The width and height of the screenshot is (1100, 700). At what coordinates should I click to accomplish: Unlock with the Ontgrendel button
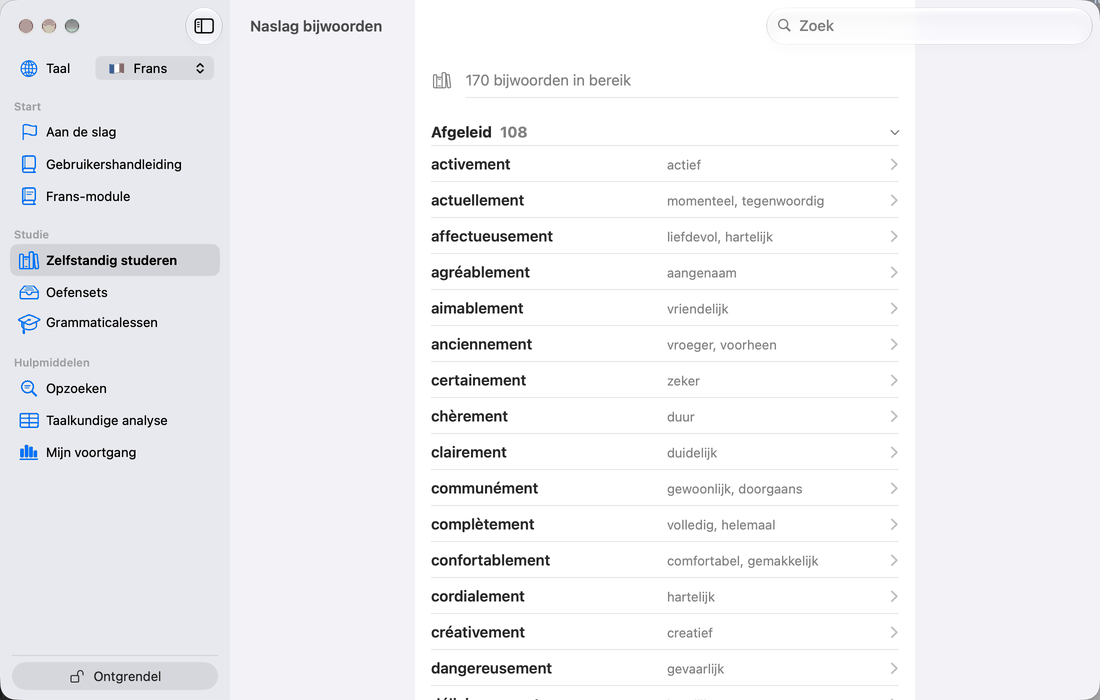point(115,676)
